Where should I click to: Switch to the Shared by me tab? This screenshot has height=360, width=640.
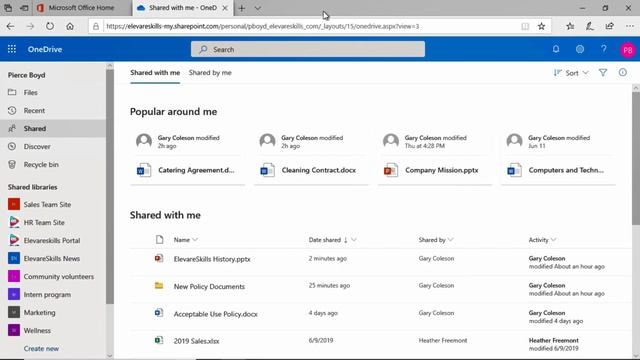pos(210,73)
